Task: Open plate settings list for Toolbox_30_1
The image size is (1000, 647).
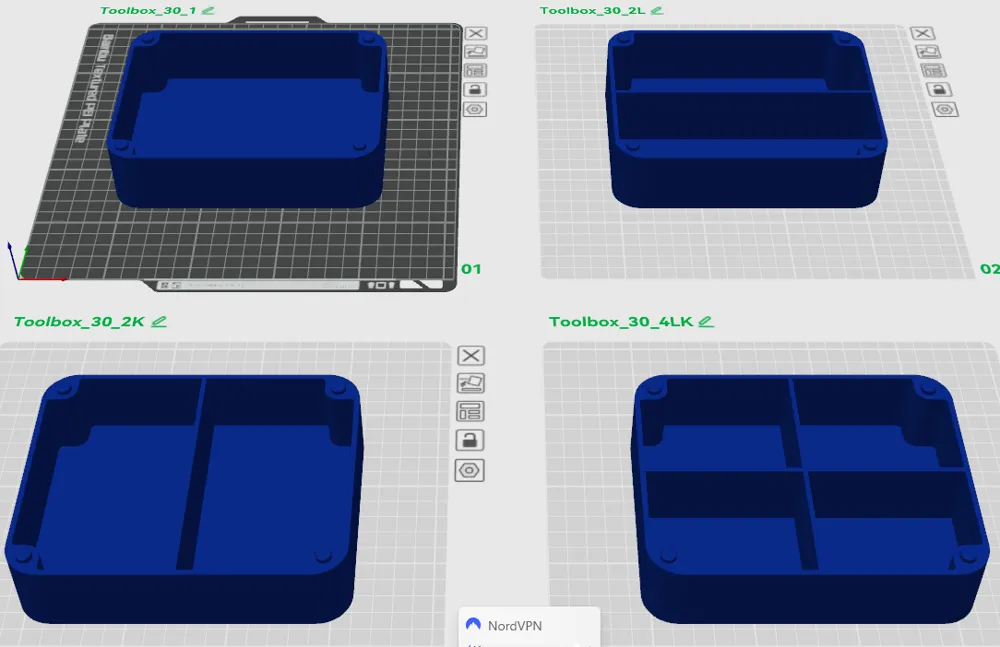Action: (474, 70)
